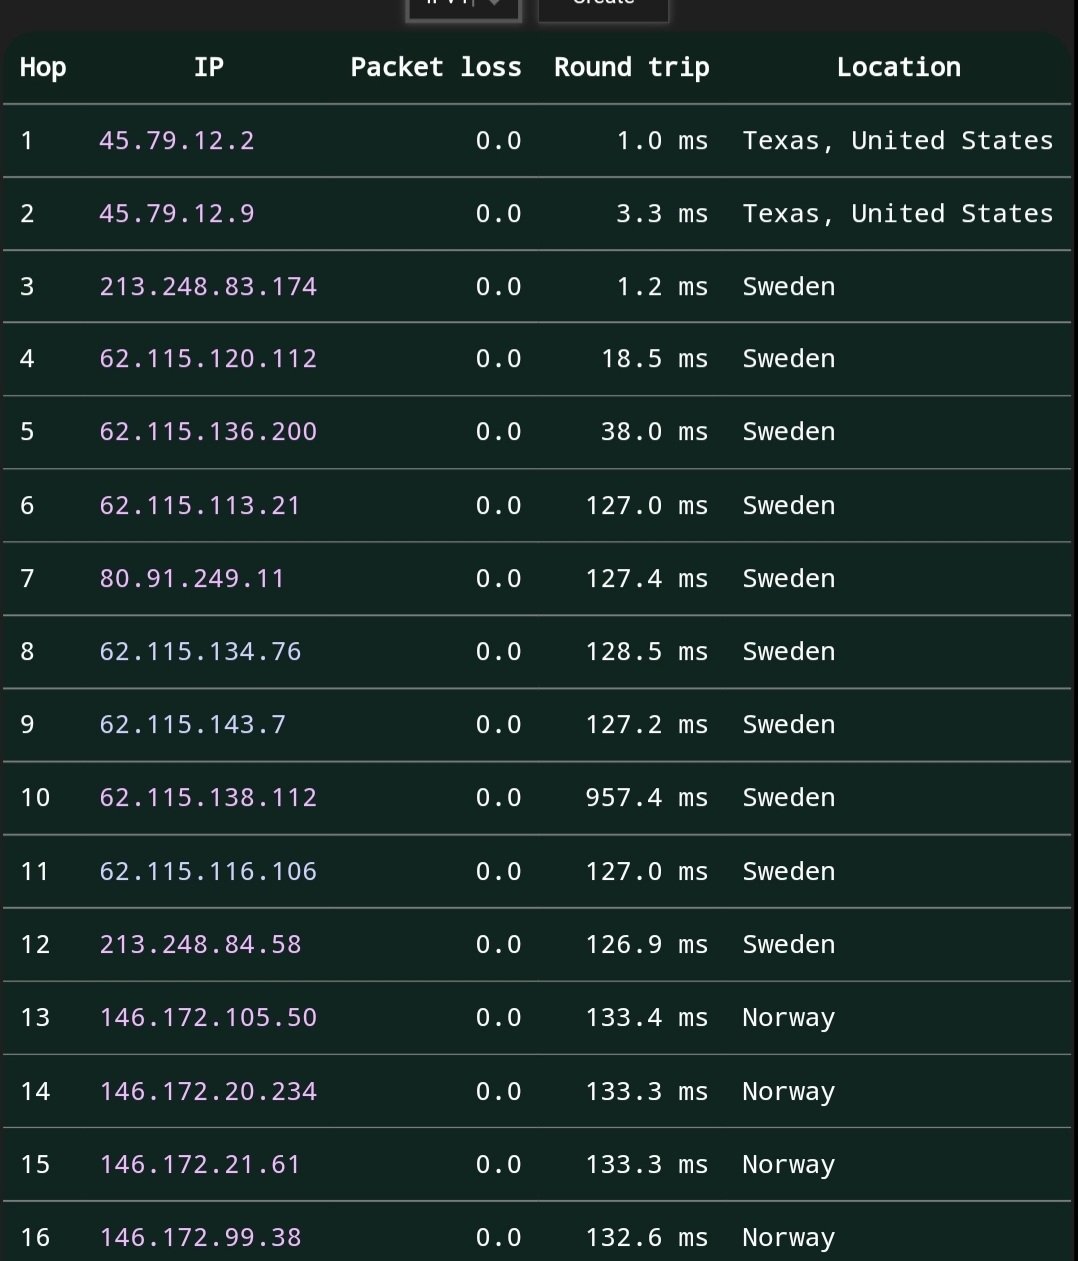Open IP 62.115.116.106 link

point(208,872)
